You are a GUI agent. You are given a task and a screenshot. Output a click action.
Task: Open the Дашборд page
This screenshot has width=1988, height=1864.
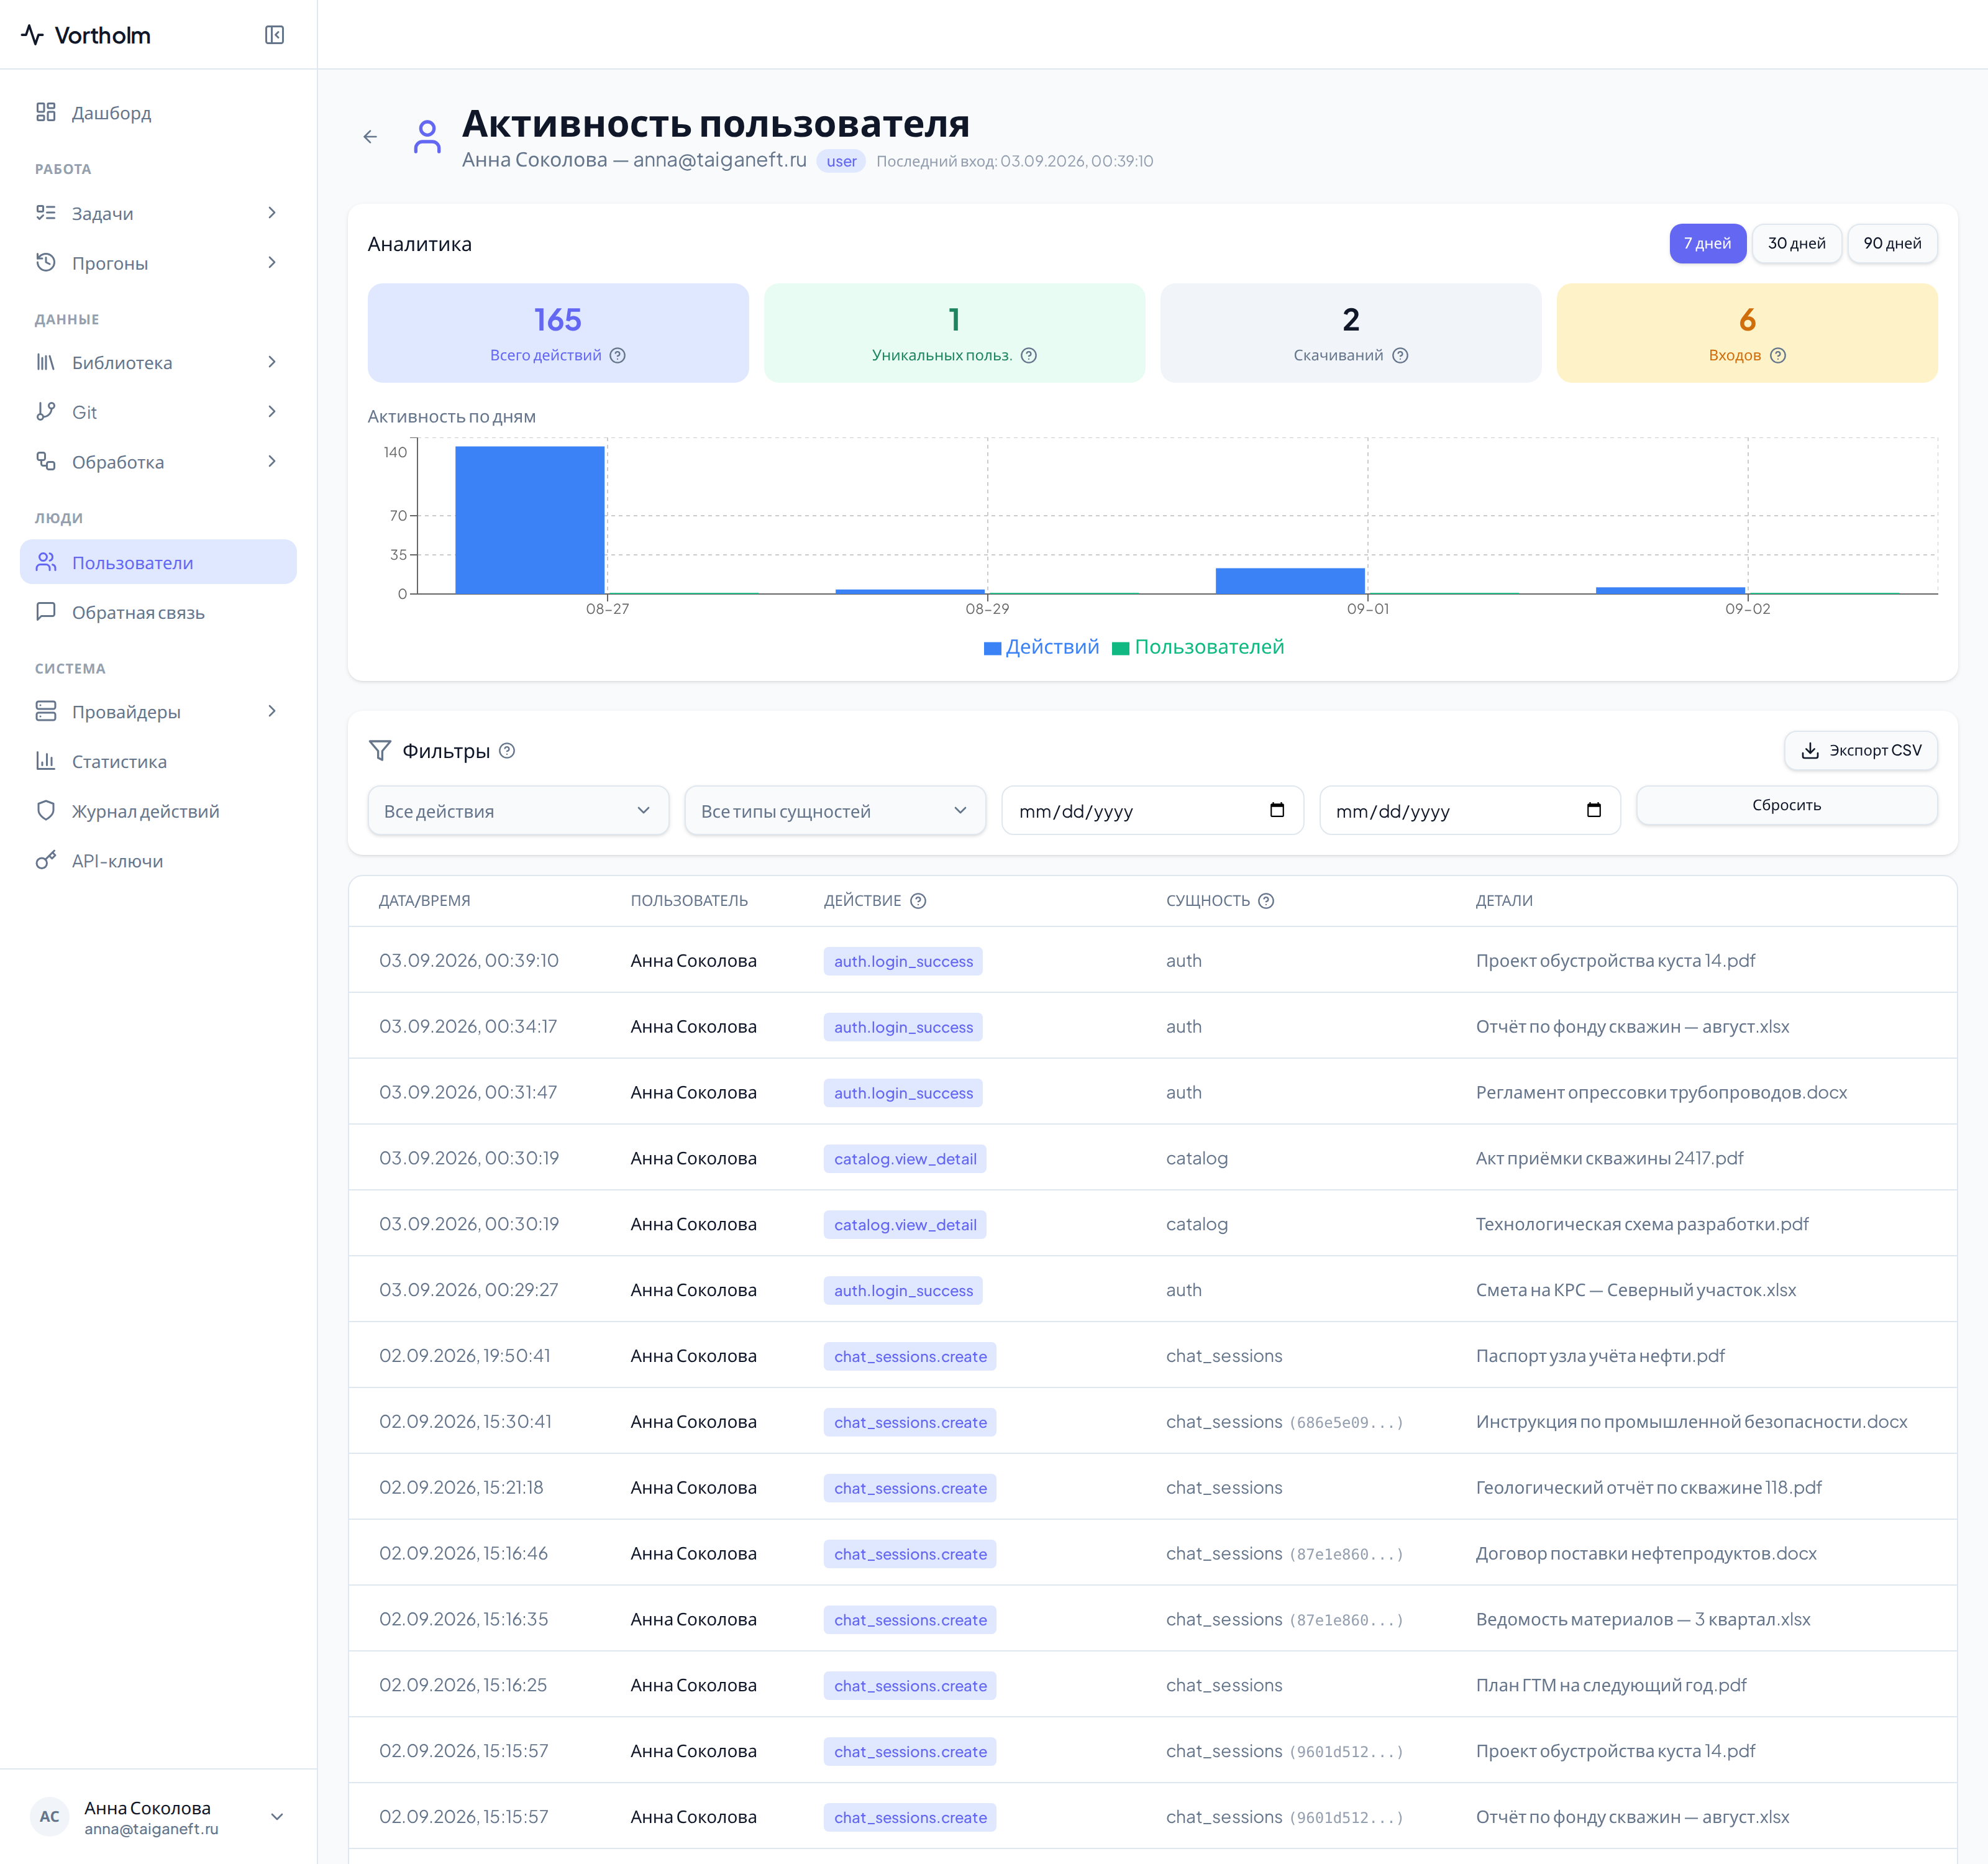(158, 112)
